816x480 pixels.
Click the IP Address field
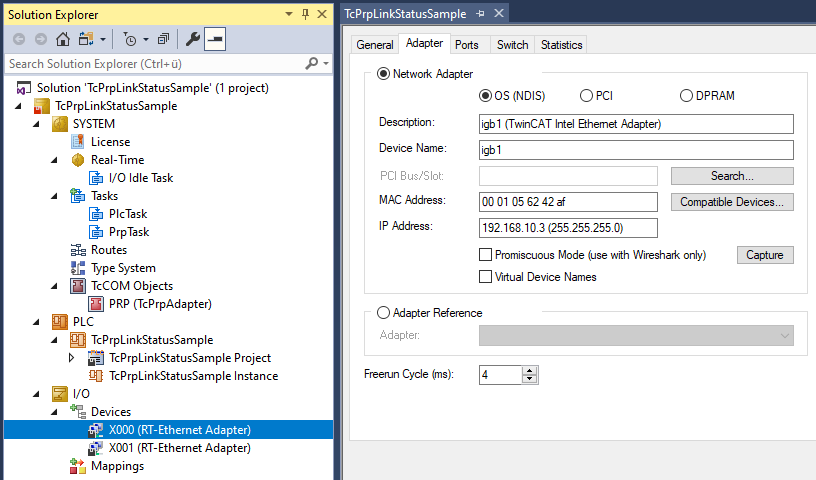click(x=568, y=228)
